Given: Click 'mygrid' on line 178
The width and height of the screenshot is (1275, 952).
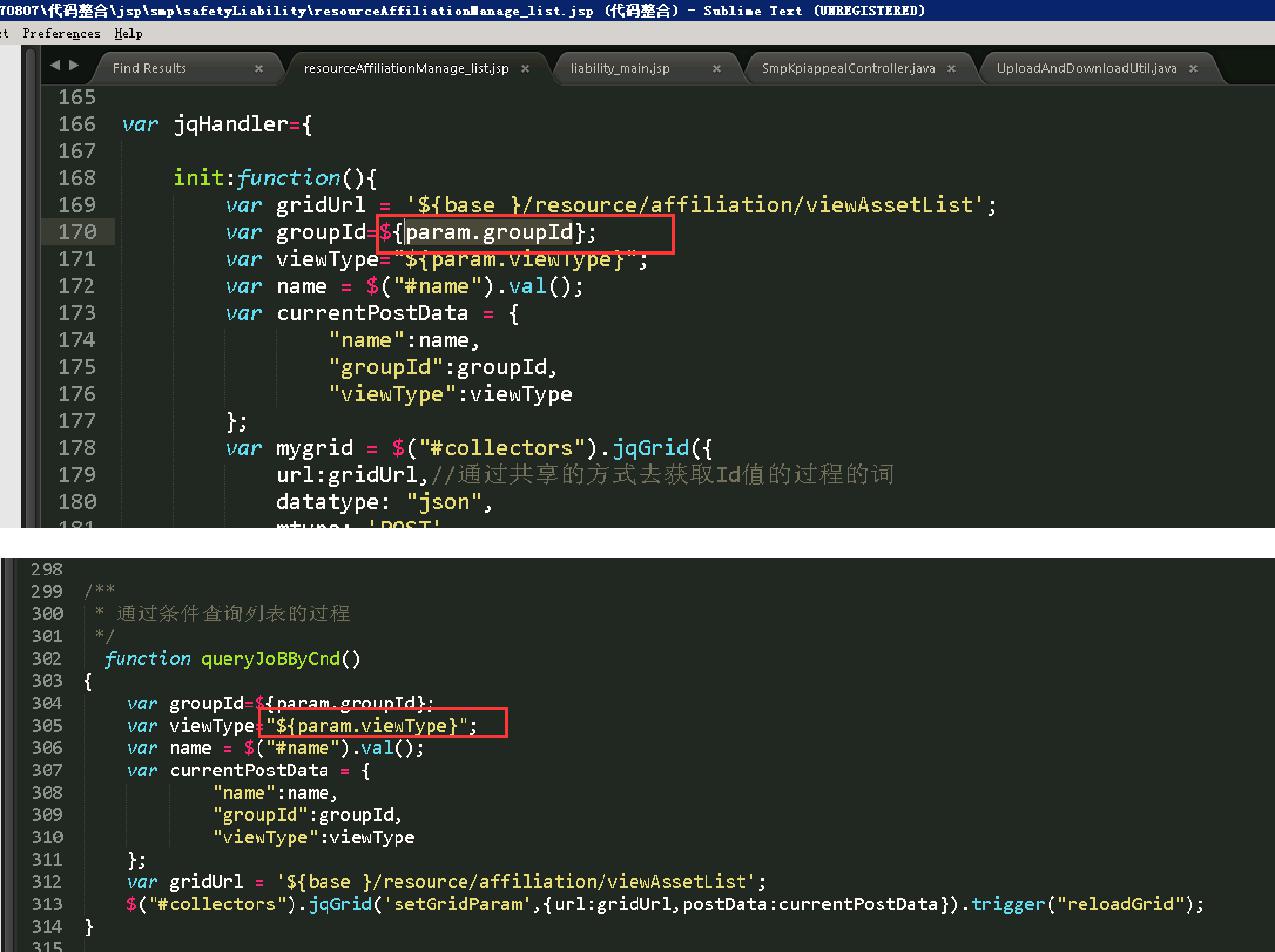Looking at the screenshot, I should point(315,448).
